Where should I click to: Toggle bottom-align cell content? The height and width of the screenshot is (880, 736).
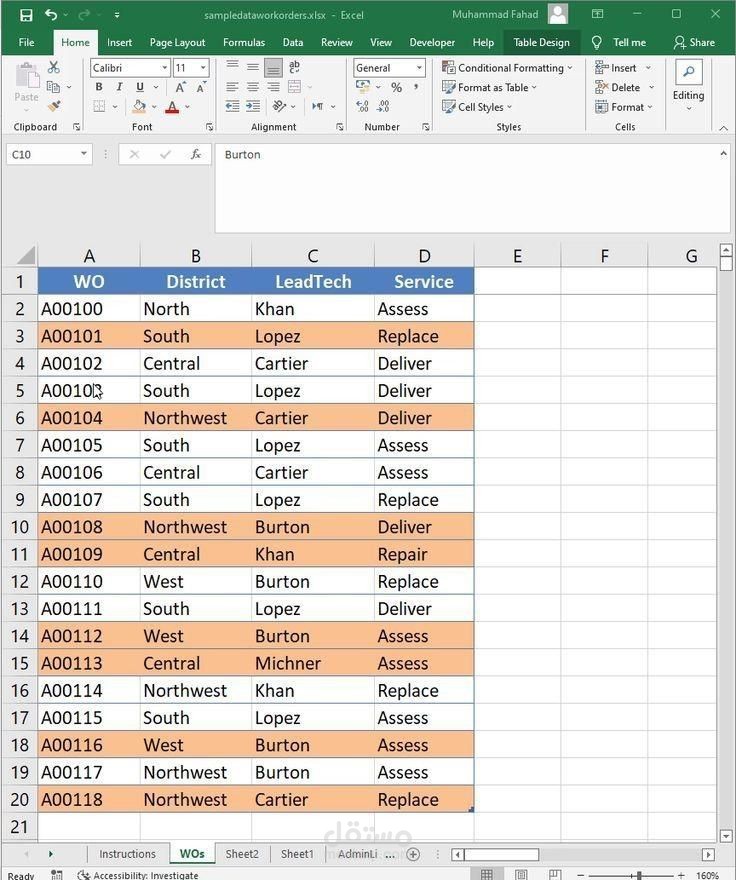point(273,68)
